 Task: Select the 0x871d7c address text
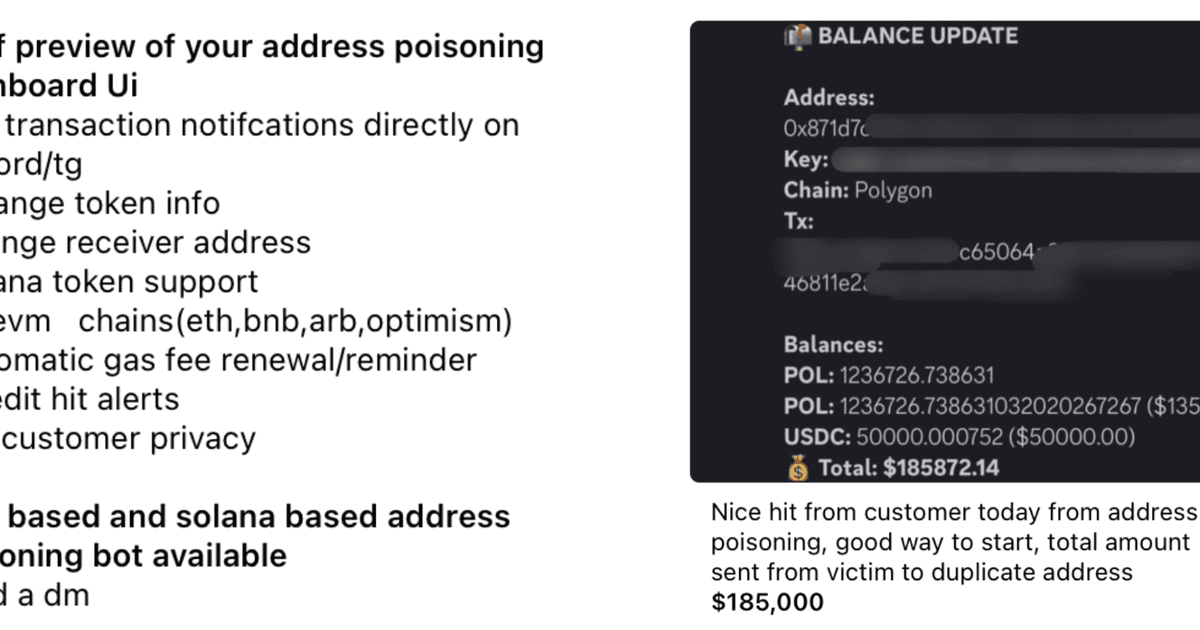(x=825, y=129)
